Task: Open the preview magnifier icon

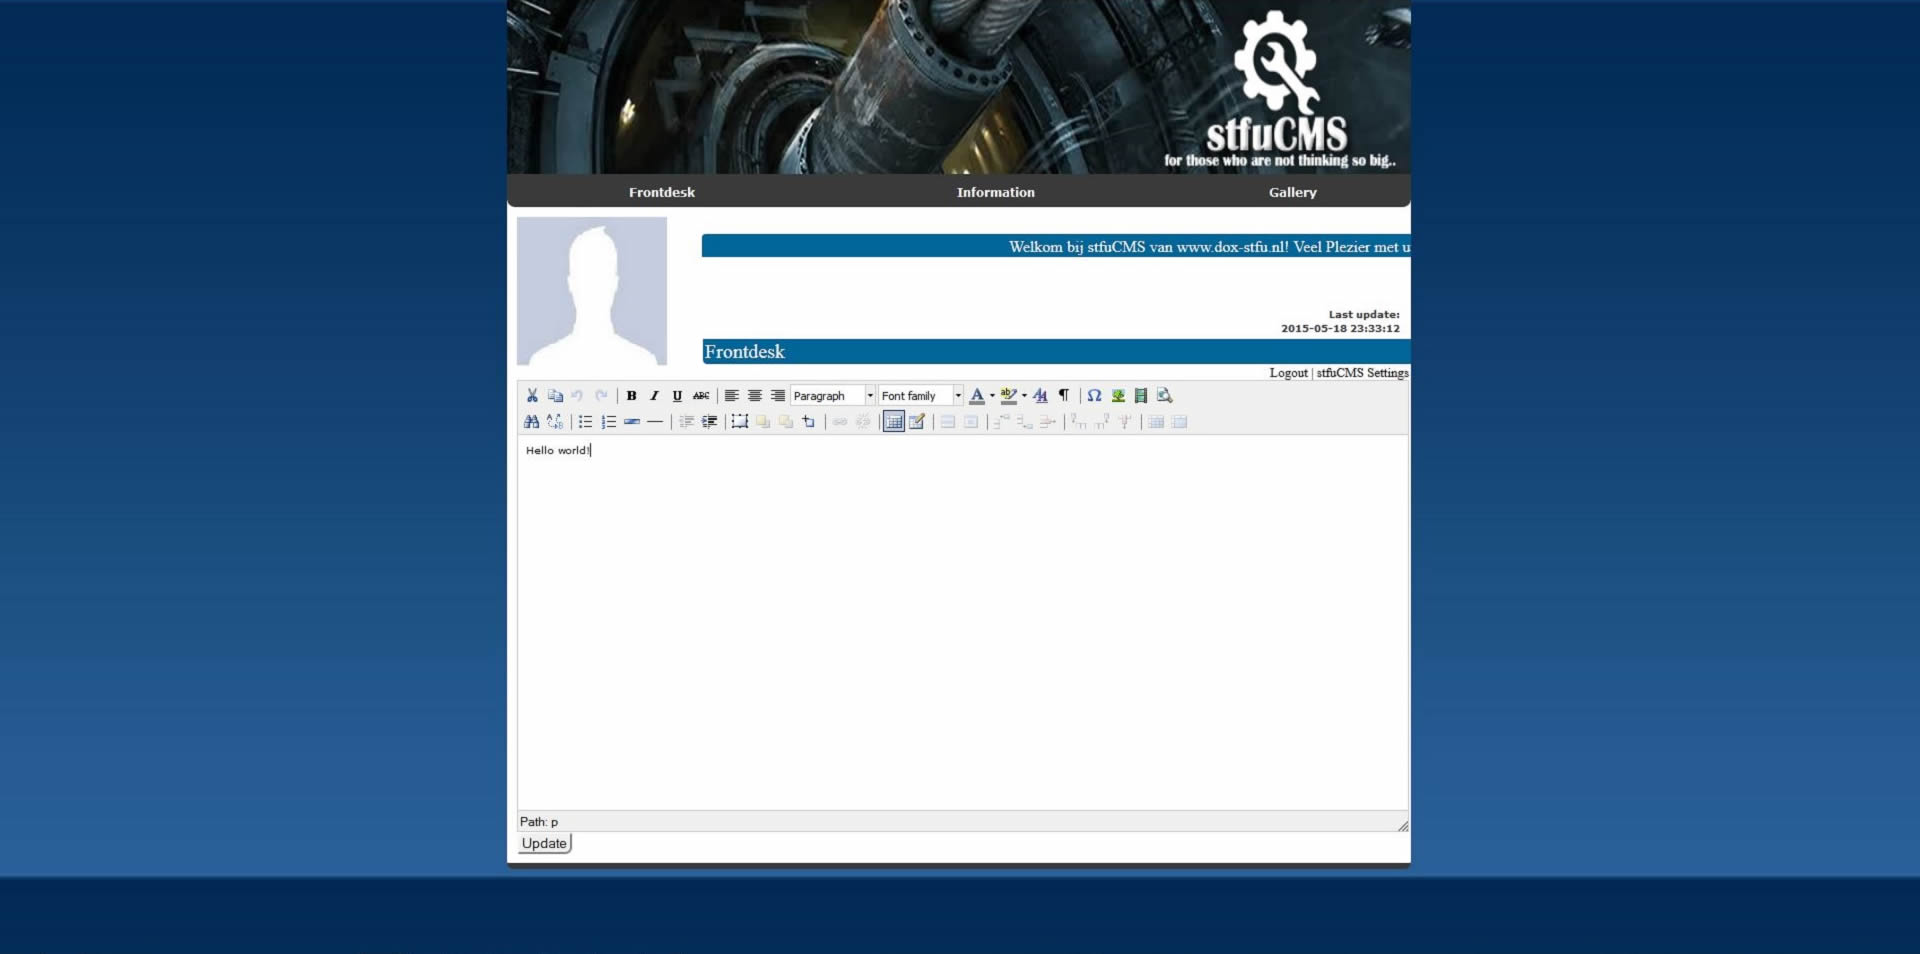Action: pos(1164,396)
